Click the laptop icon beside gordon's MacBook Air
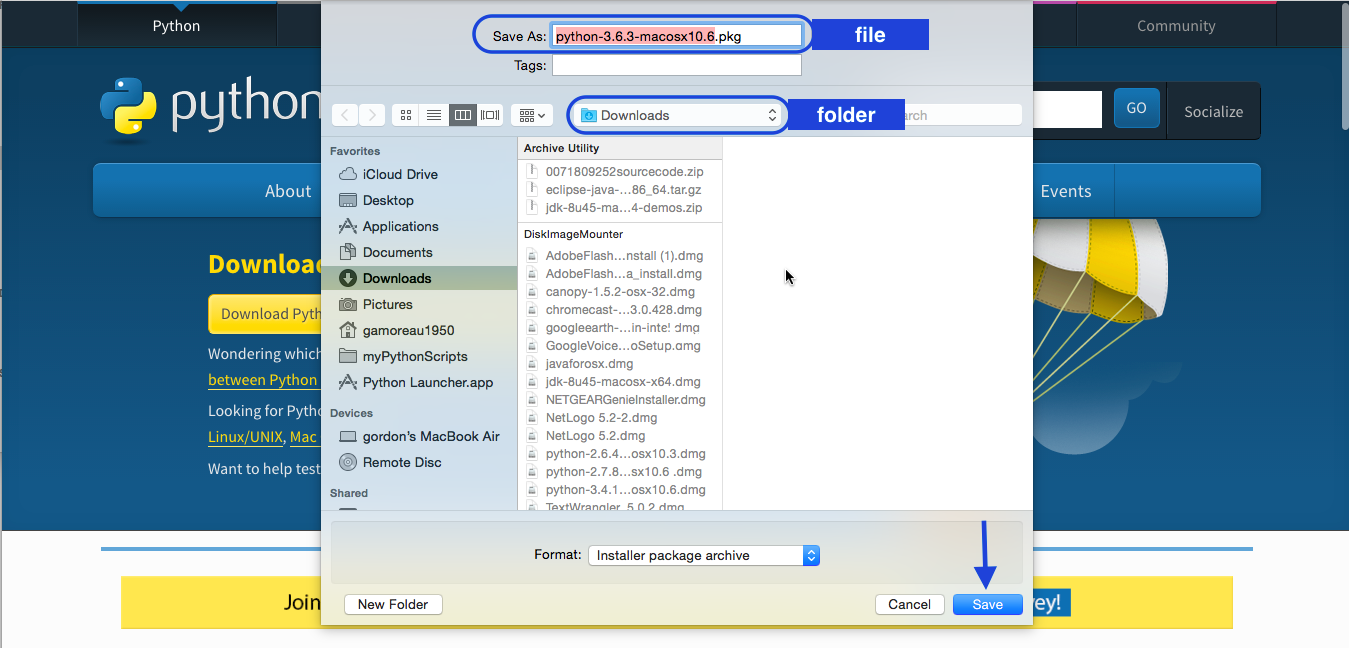1349x648 pixels. [348, 437]
